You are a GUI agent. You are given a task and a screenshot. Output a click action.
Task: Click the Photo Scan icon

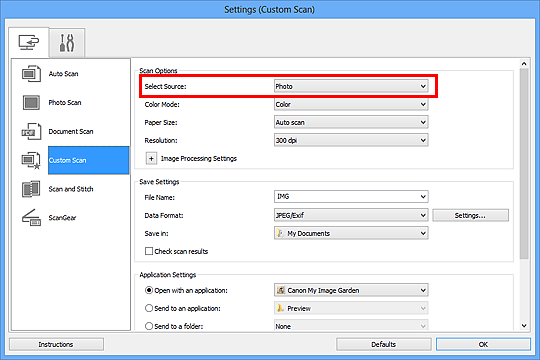click(x=31, y=102)
